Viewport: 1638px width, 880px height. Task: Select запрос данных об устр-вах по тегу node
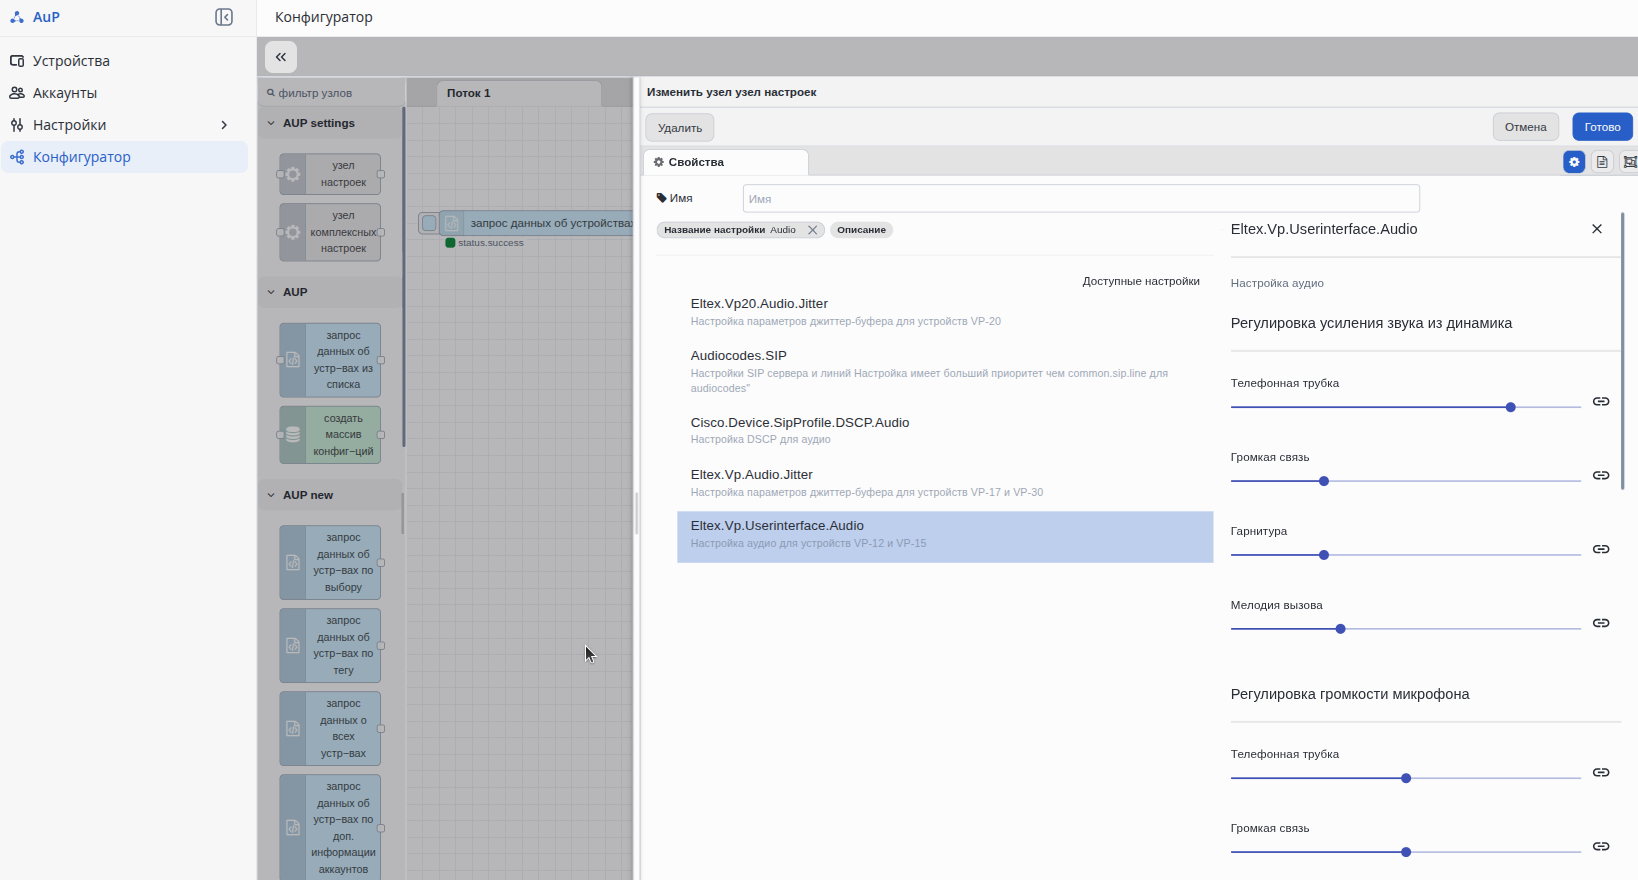[x=330, y=646]
